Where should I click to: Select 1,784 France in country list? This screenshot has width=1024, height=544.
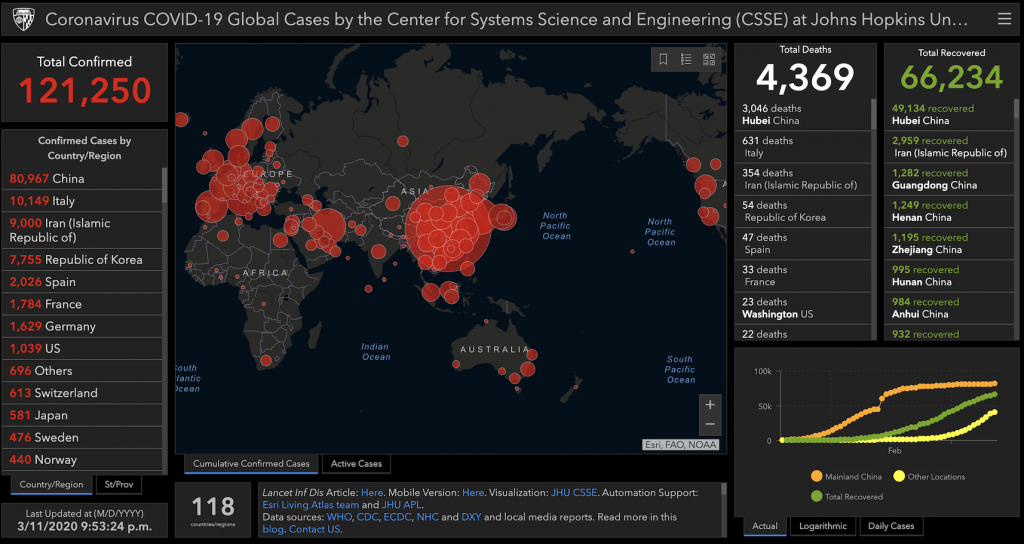(82, 304)
